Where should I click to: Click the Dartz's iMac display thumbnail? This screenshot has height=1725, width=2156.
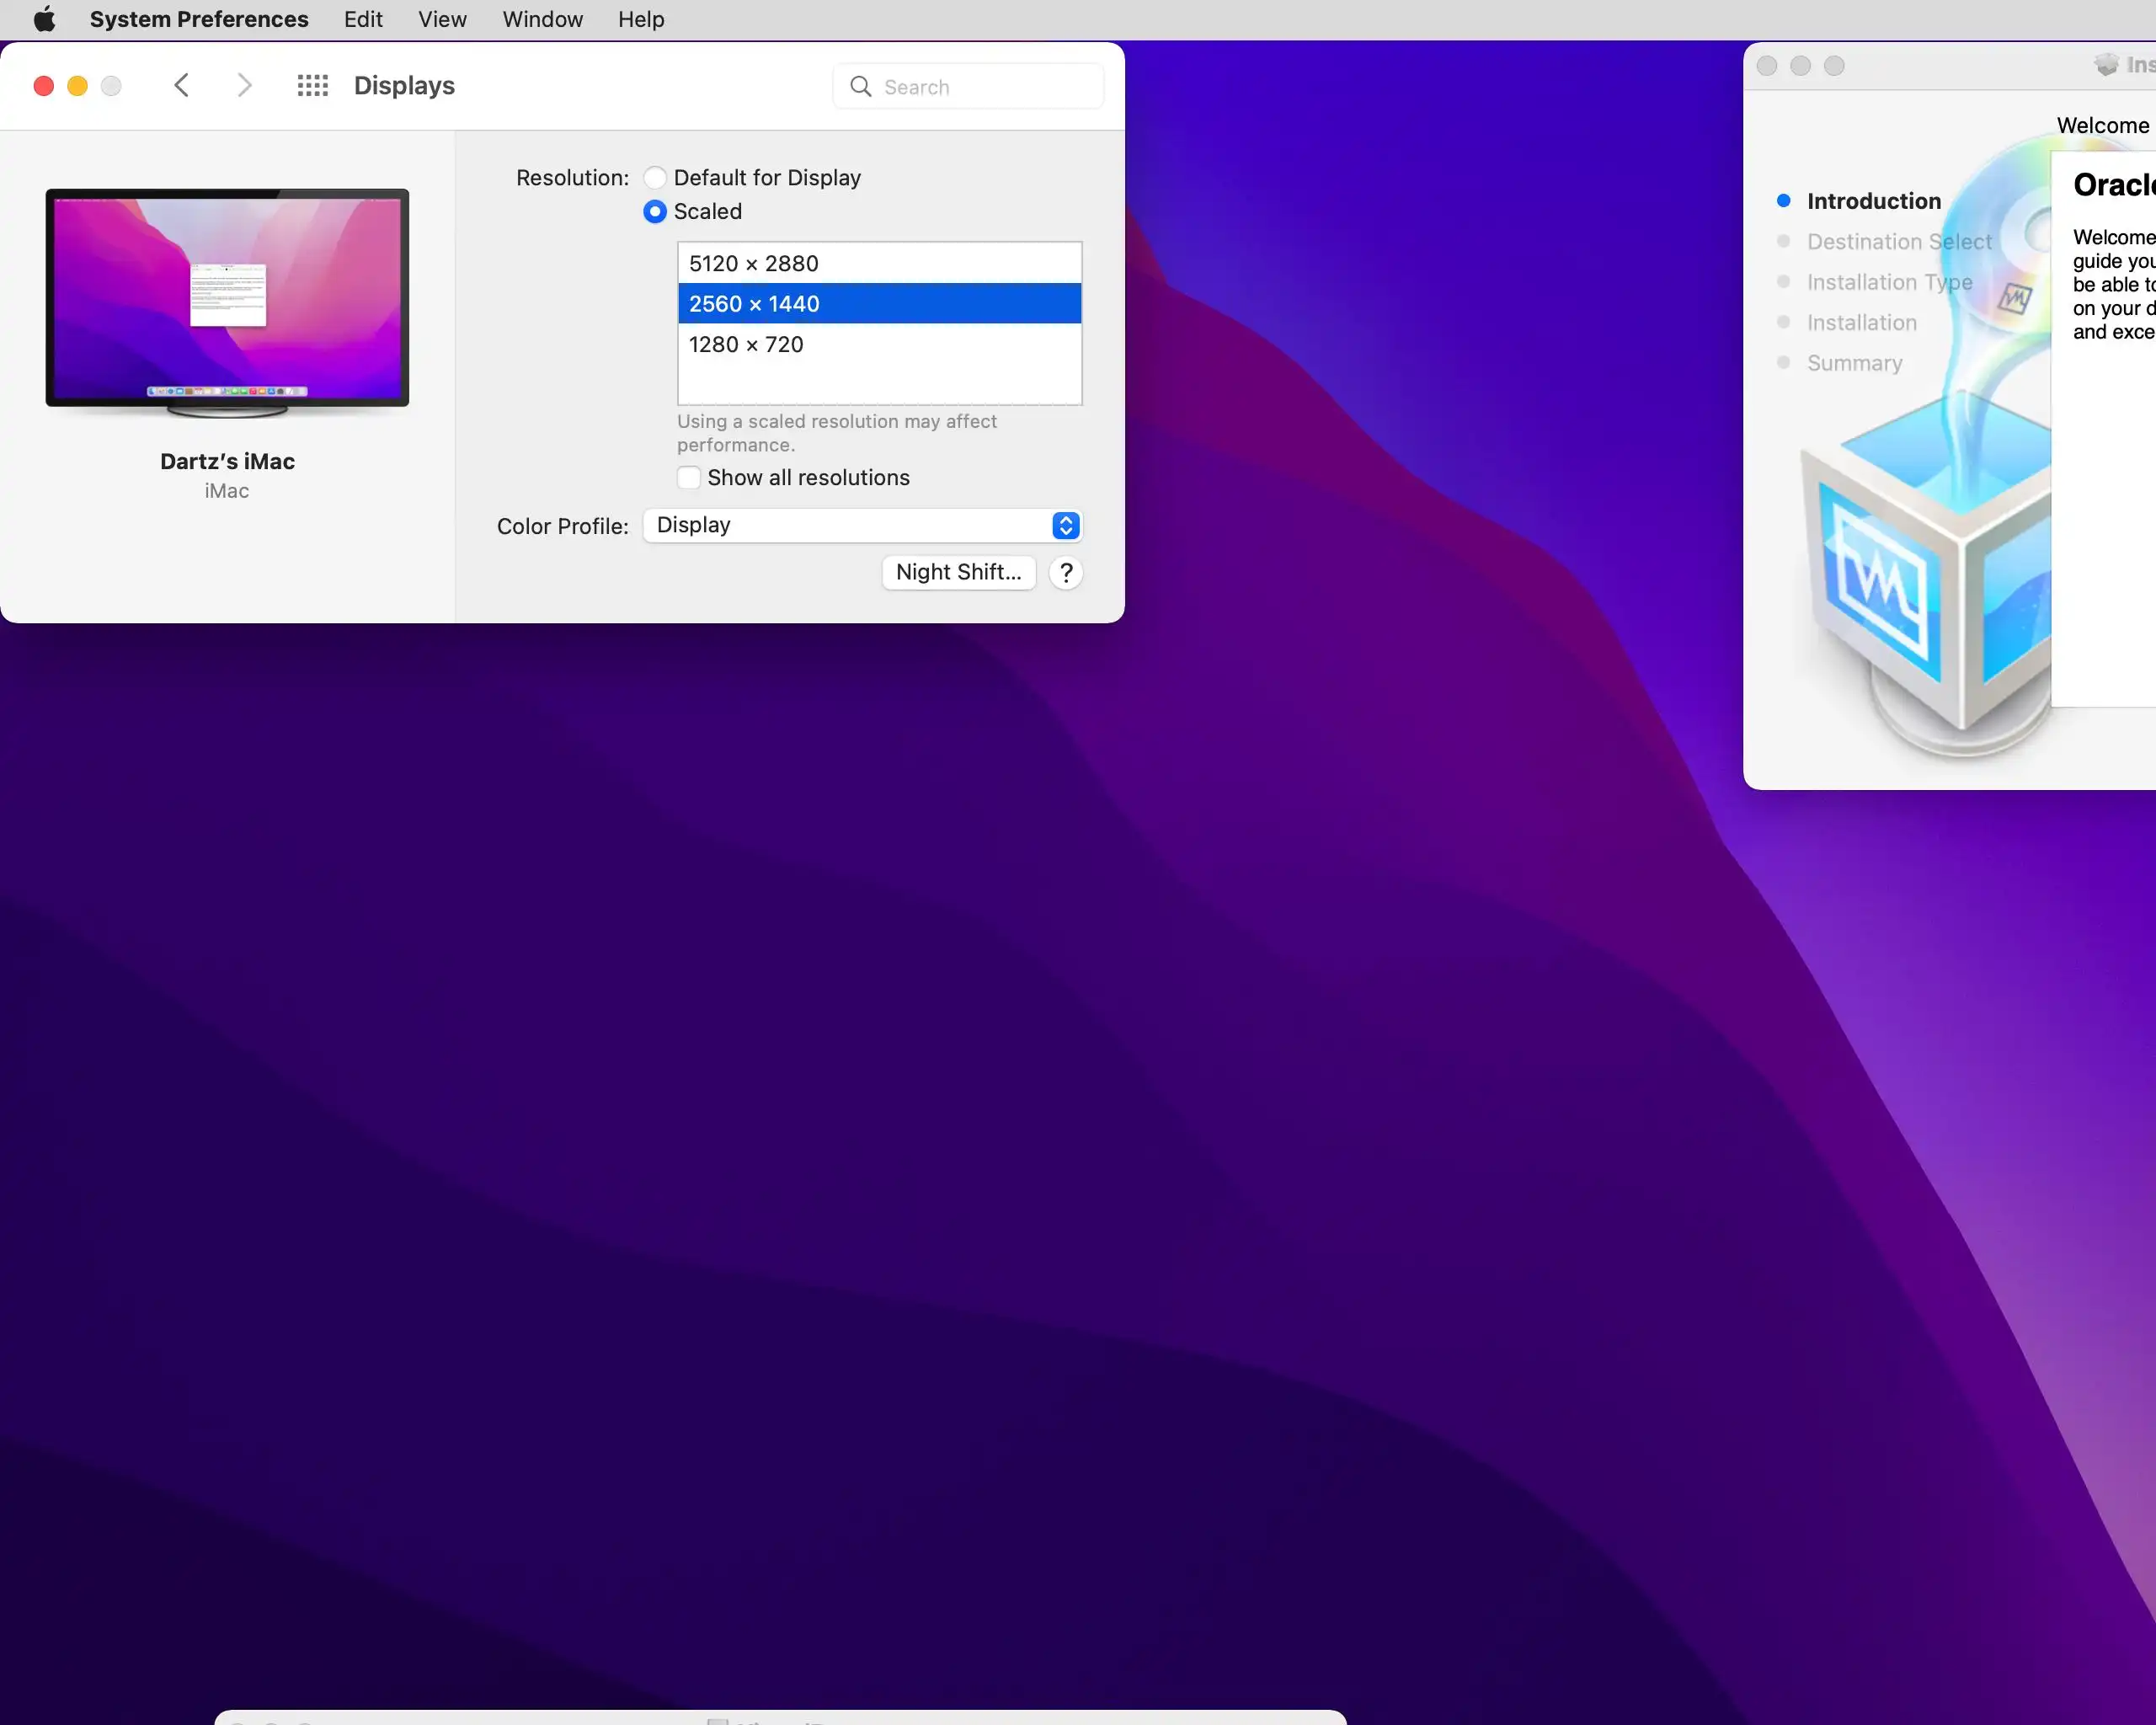point(227,300)
